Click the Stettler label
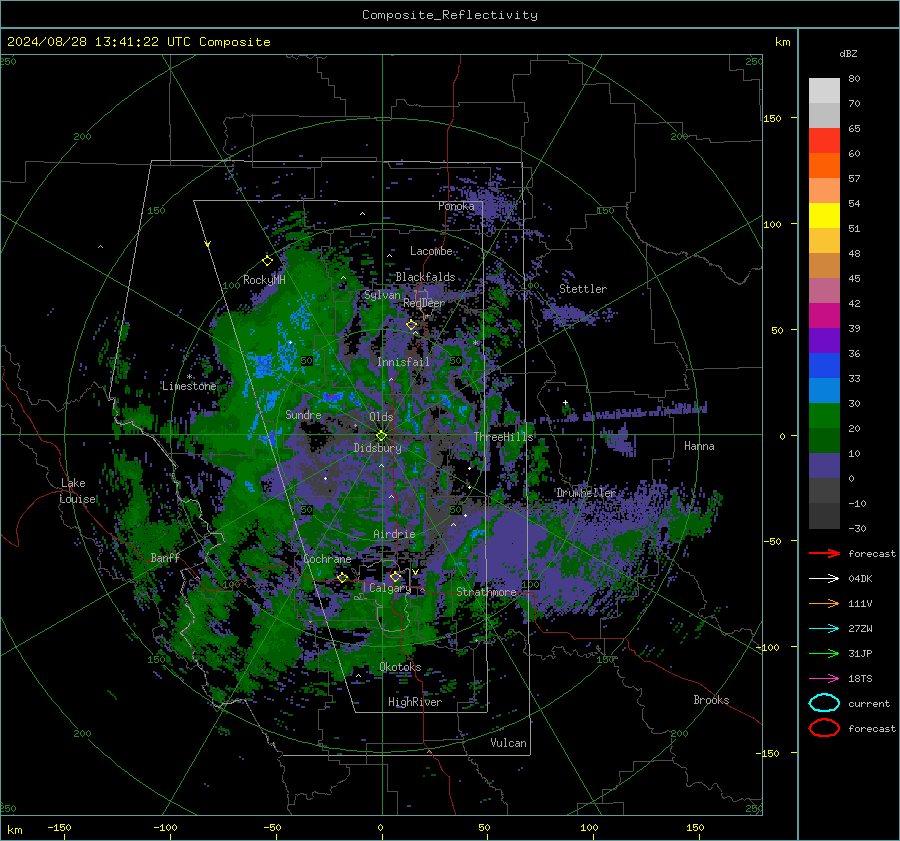 tap(583, 289)
